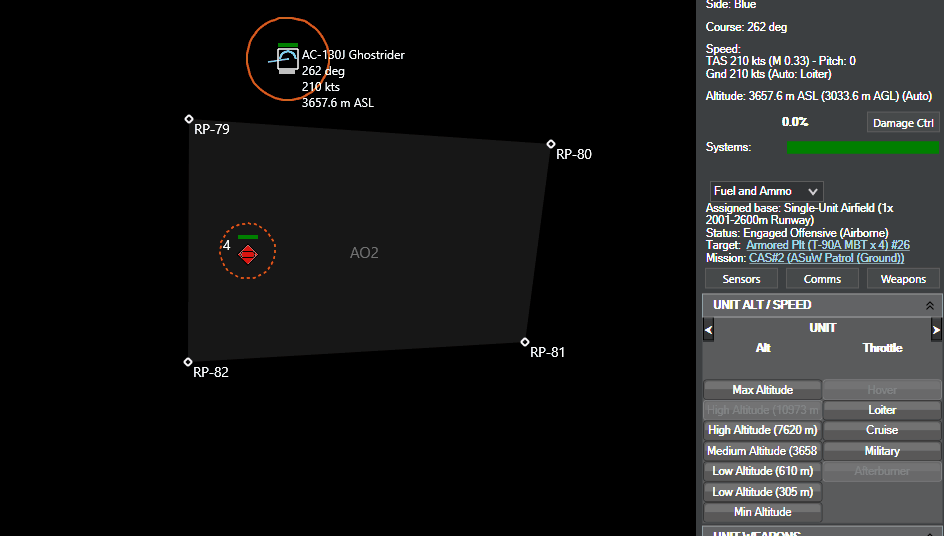Set throttle to Military
The width and height of the screenshot is (944, 536).
882,450
